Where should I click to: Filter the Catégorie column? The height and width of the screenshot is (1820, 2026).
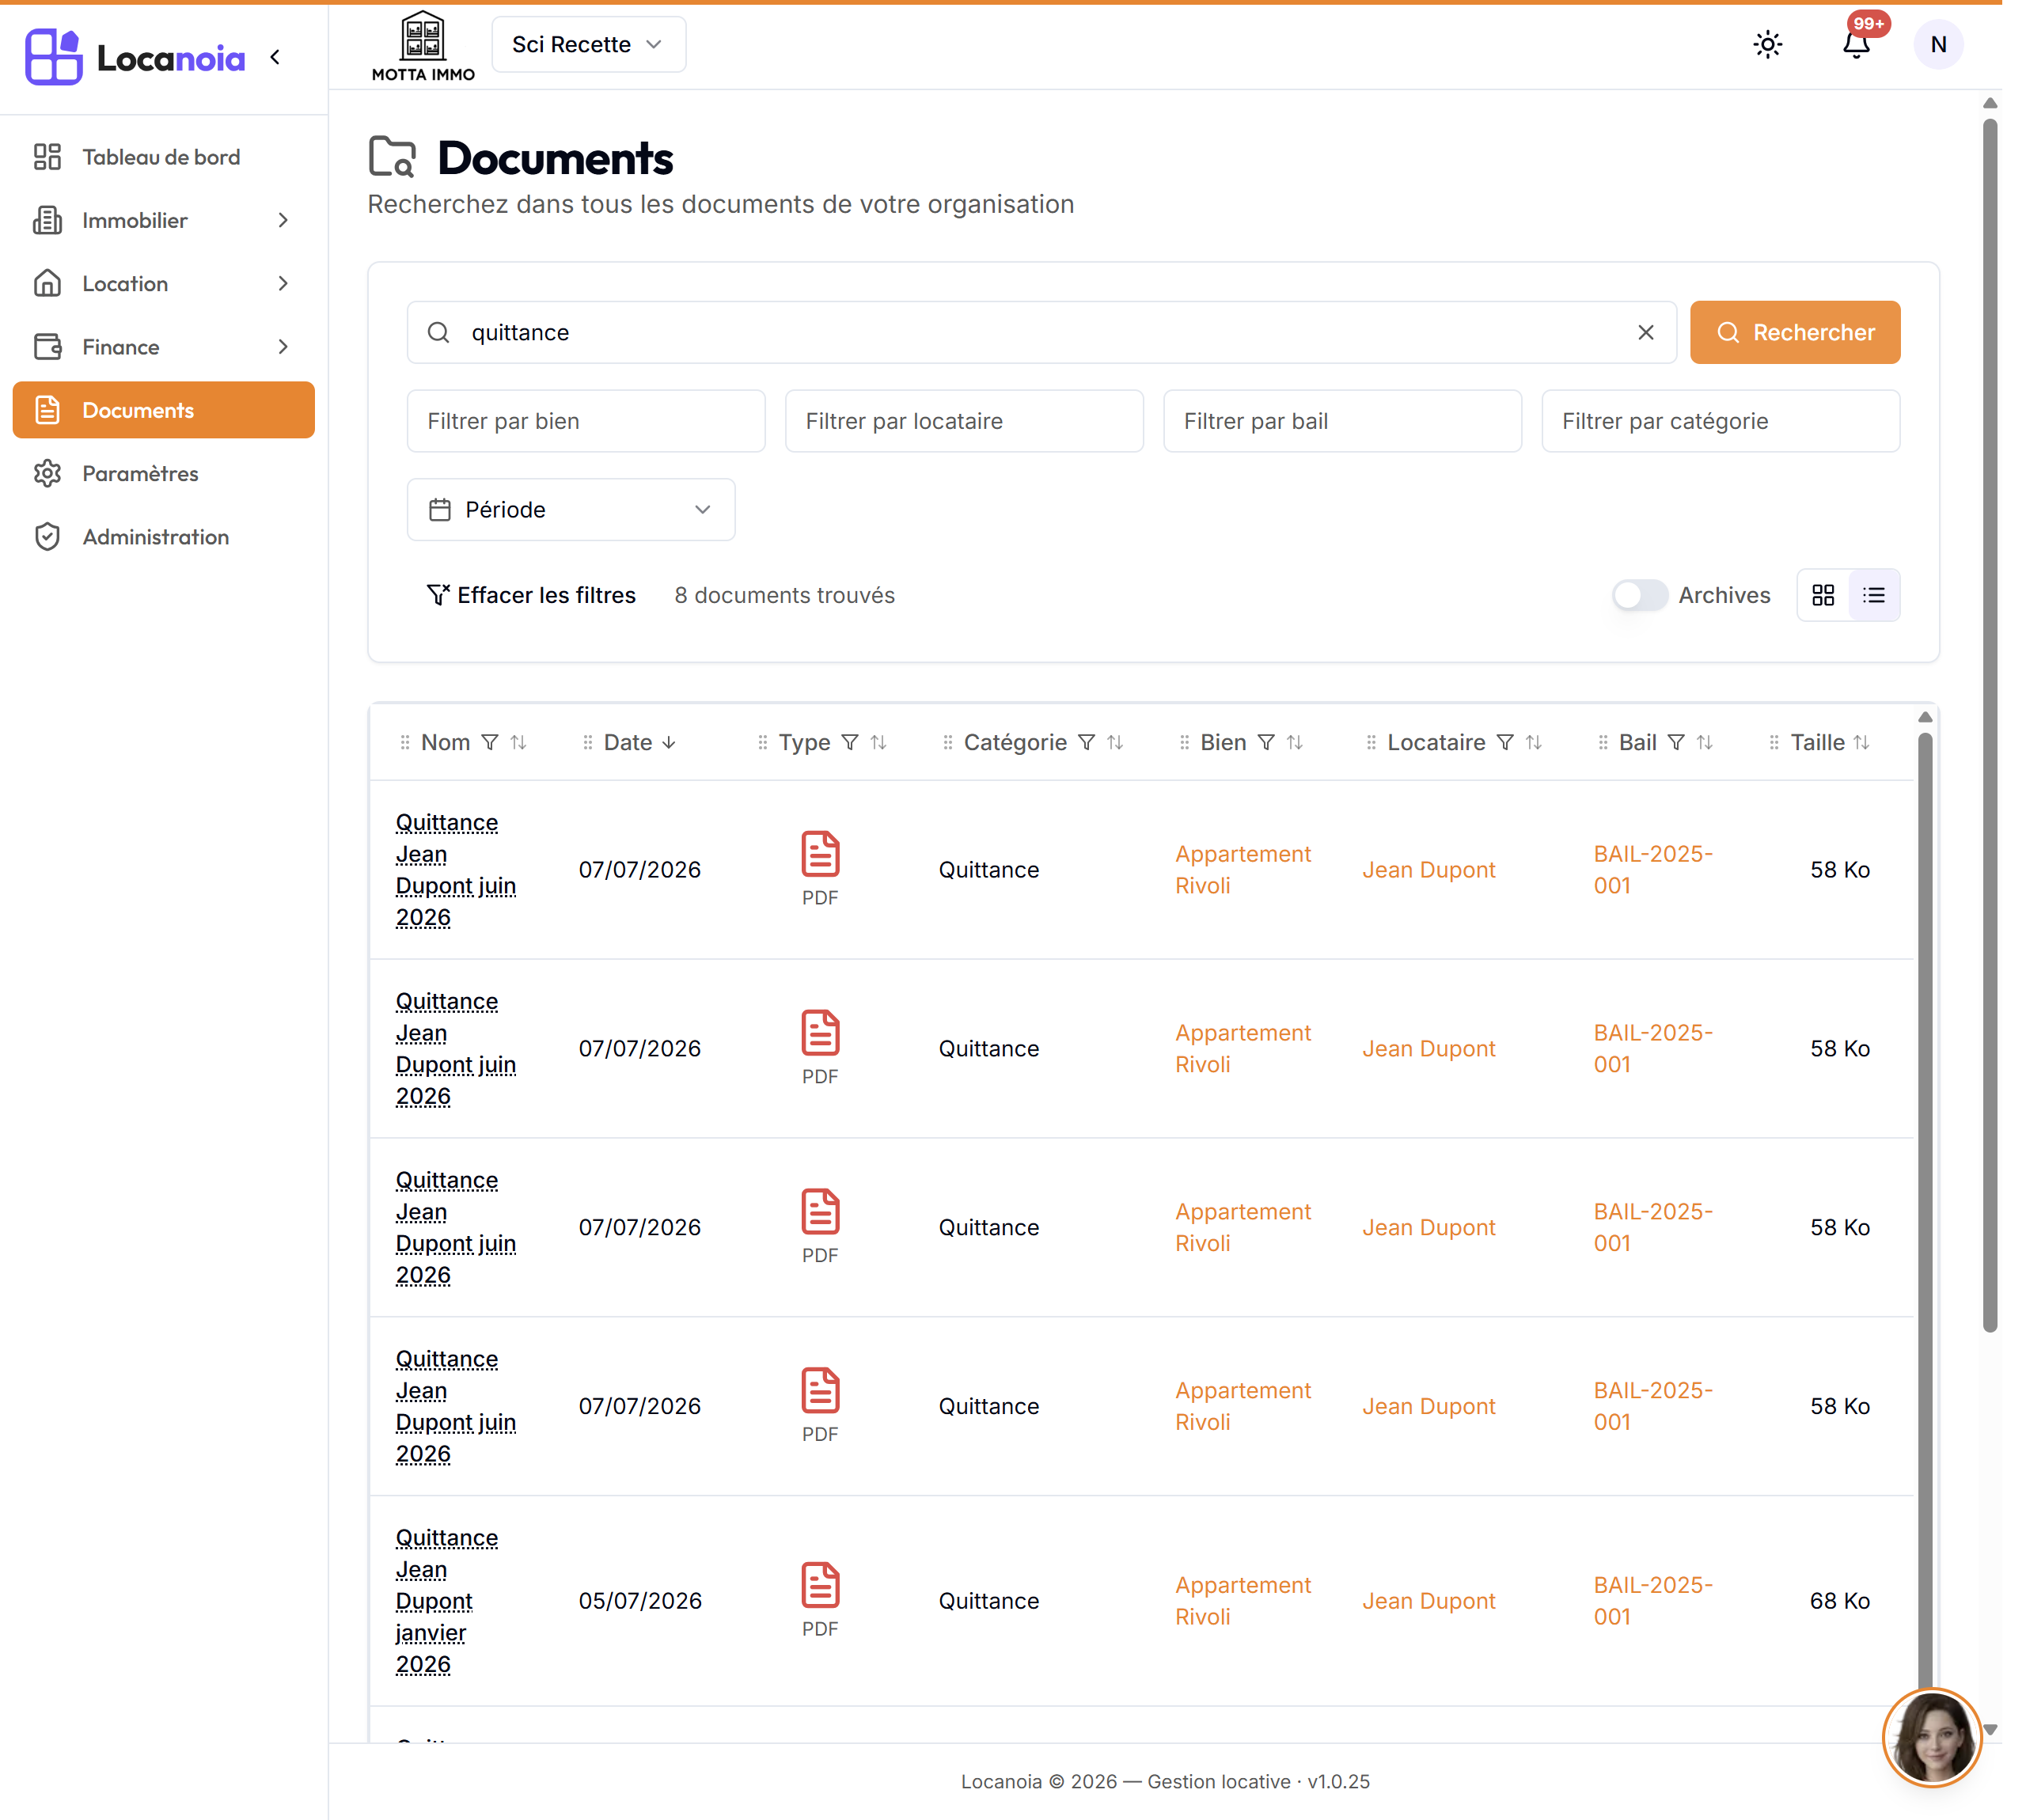coord(1087,743)
